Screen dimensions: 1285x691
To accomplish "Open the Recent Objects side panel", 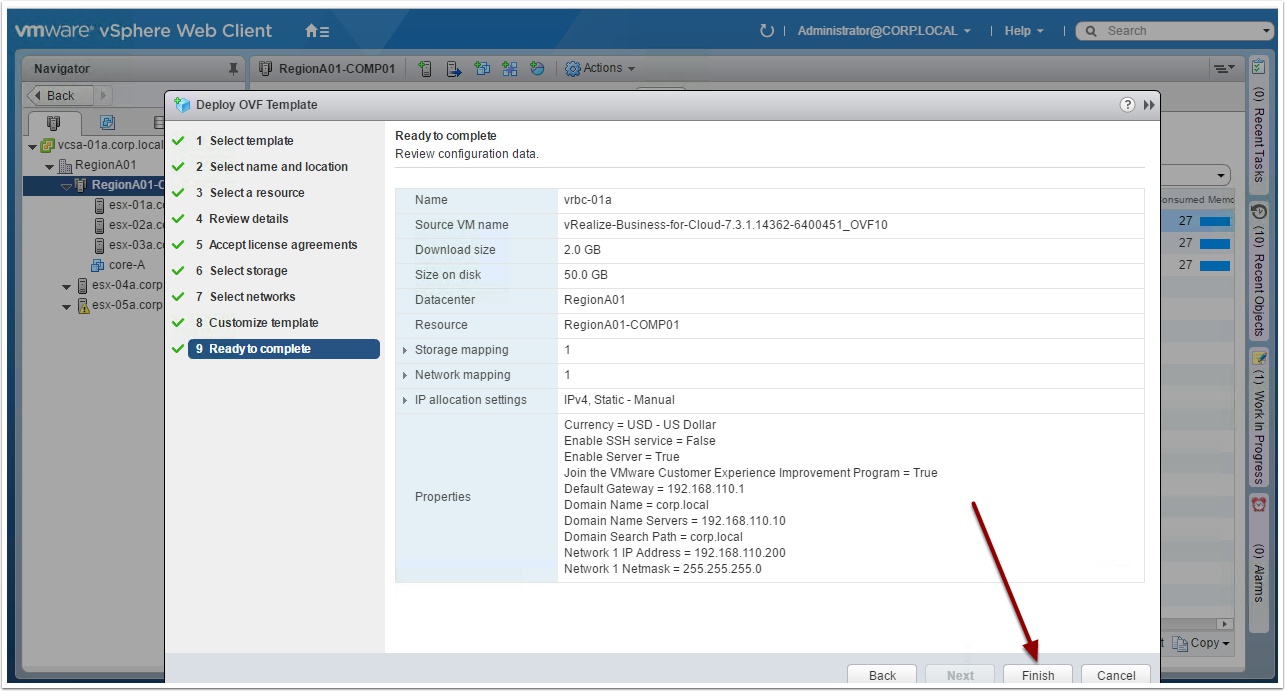I will coord(1259,270).
